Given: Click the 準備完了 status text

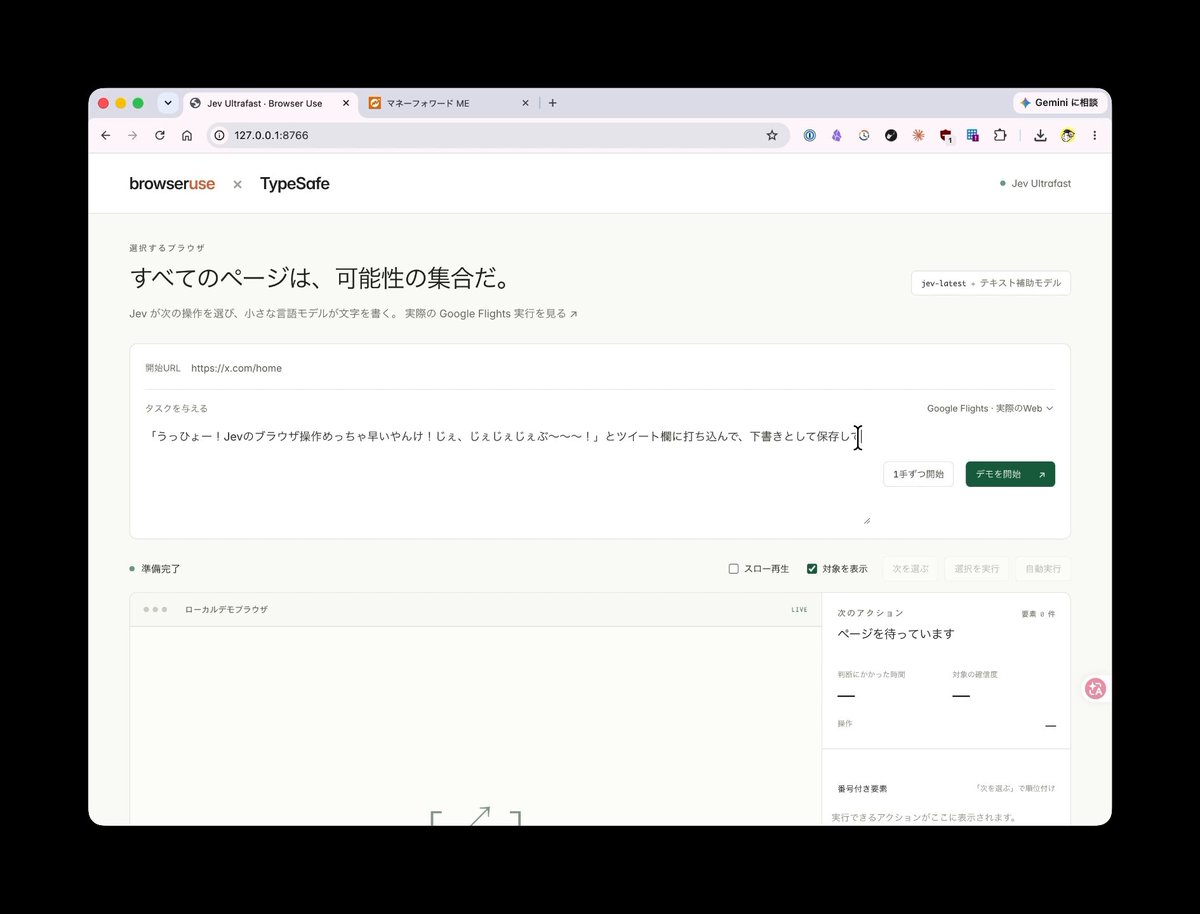Looking at the screenshot, I should pos(161,569).
